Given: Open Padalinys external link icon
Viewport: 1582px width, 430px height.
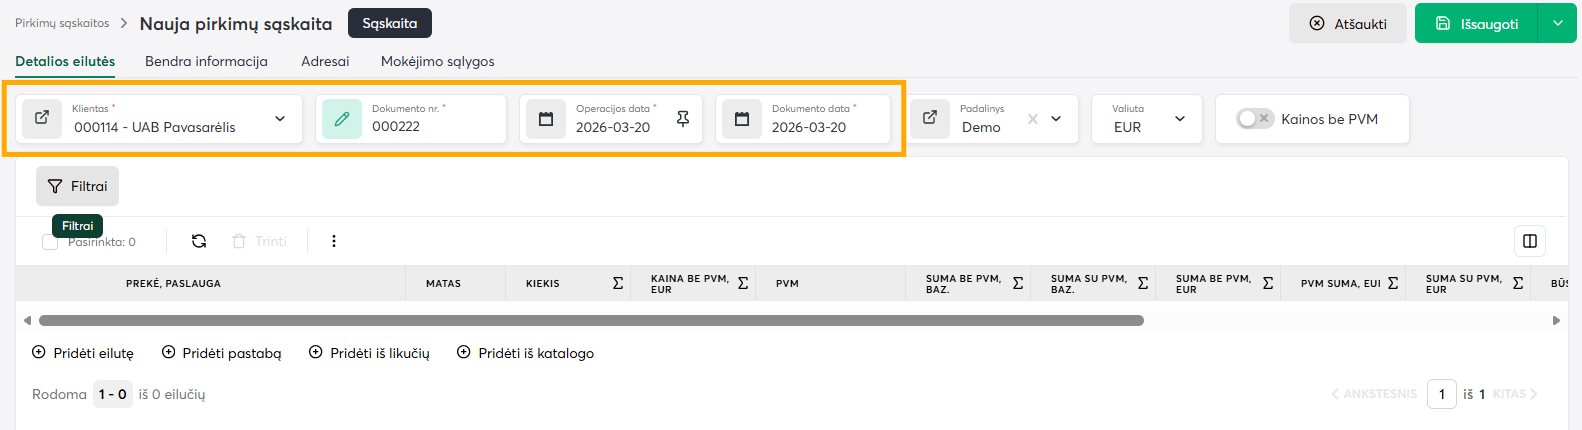Looking at the screenshot, I should [930, 118].
